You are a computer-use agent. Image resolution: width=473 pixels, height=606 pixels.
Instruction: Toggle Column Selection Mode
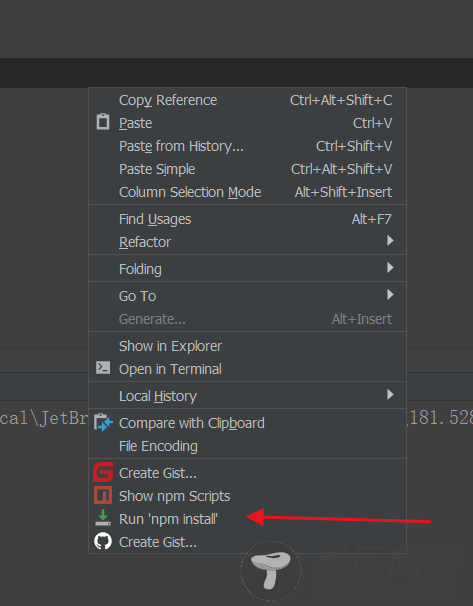click(247, 192)
